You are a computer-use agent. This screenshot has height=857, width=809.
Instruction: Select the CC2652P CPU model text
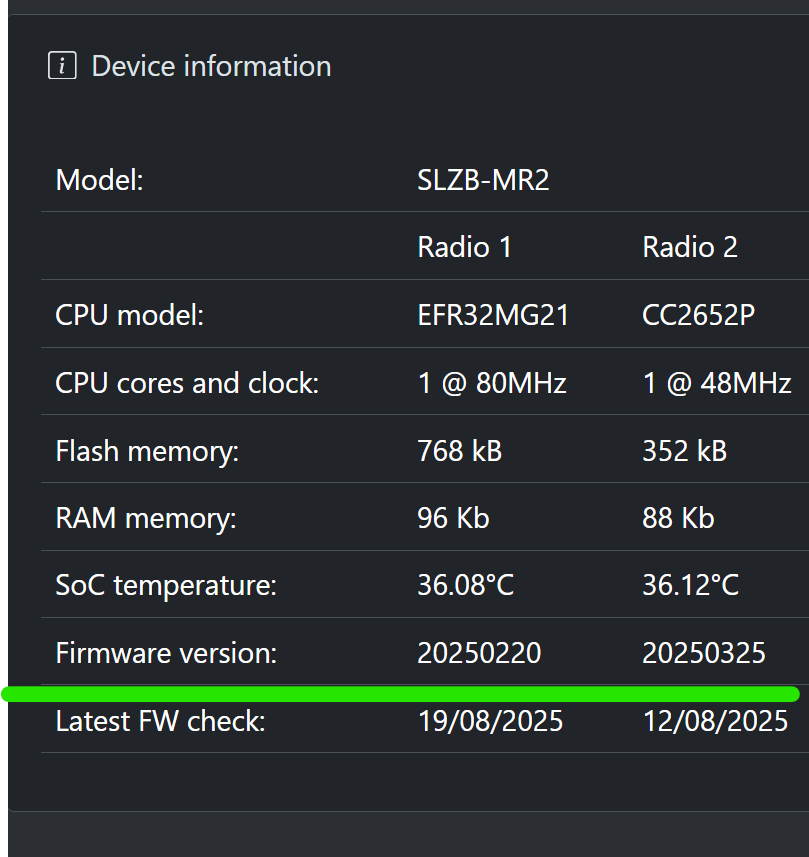pyautogui.click(x=699, y=315)
